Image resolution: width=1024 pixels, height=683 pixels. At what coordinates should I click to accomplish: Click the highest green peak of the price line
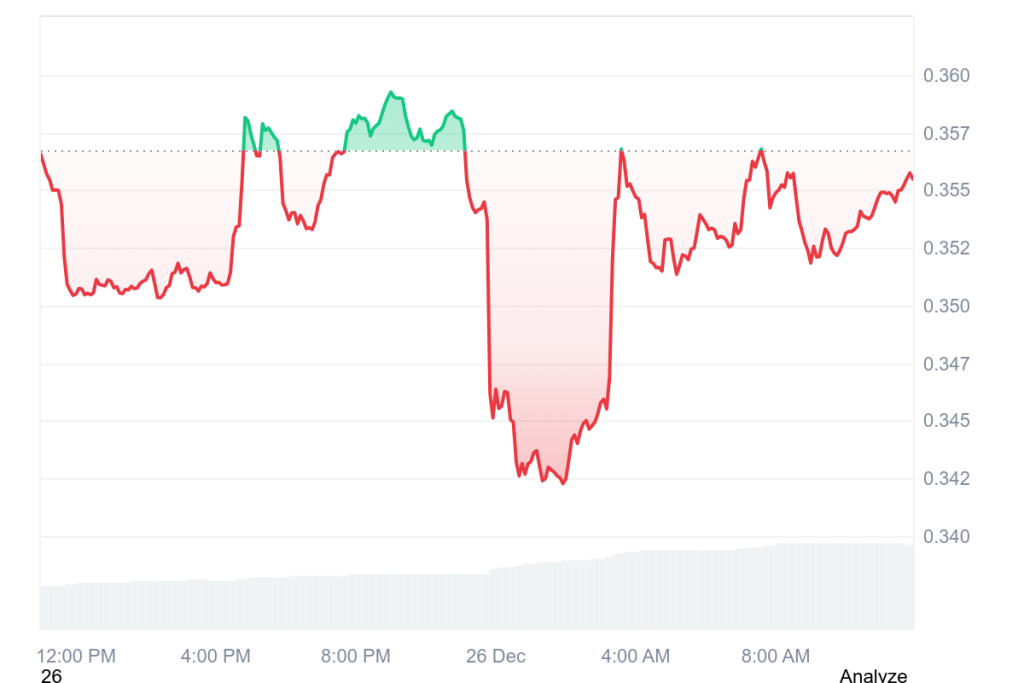tap(391, 93)
